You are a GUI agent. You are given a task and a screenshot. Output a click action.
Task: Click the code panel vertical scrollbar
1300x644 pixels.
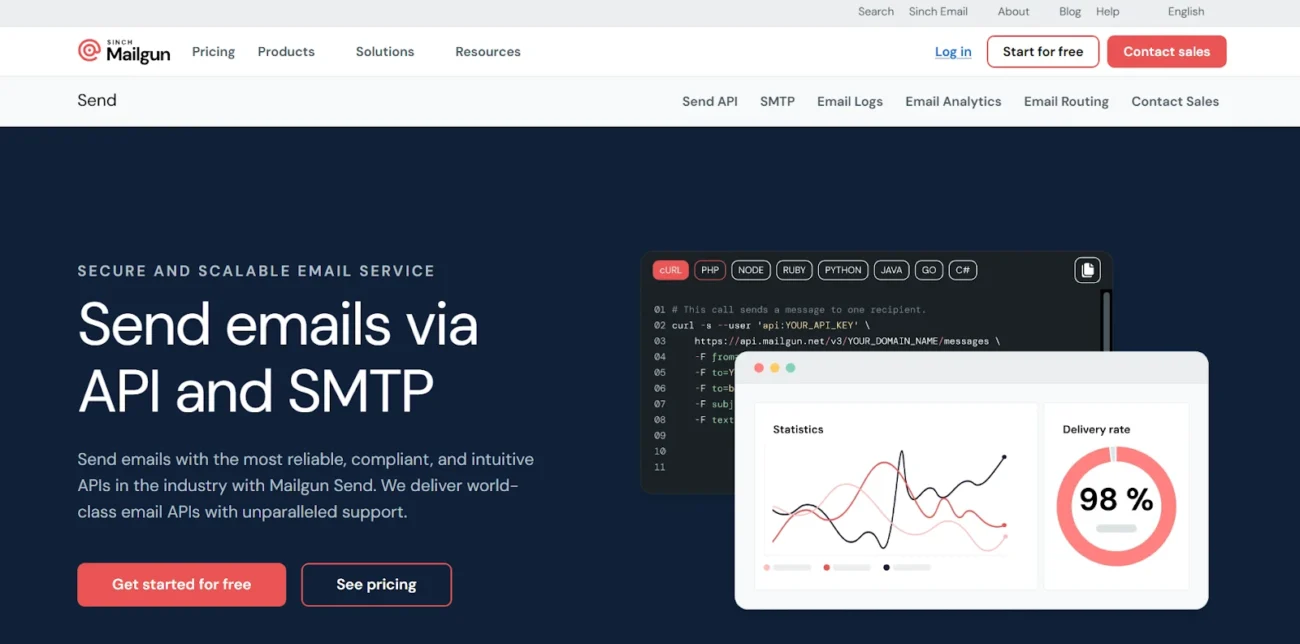point(1106,320)
